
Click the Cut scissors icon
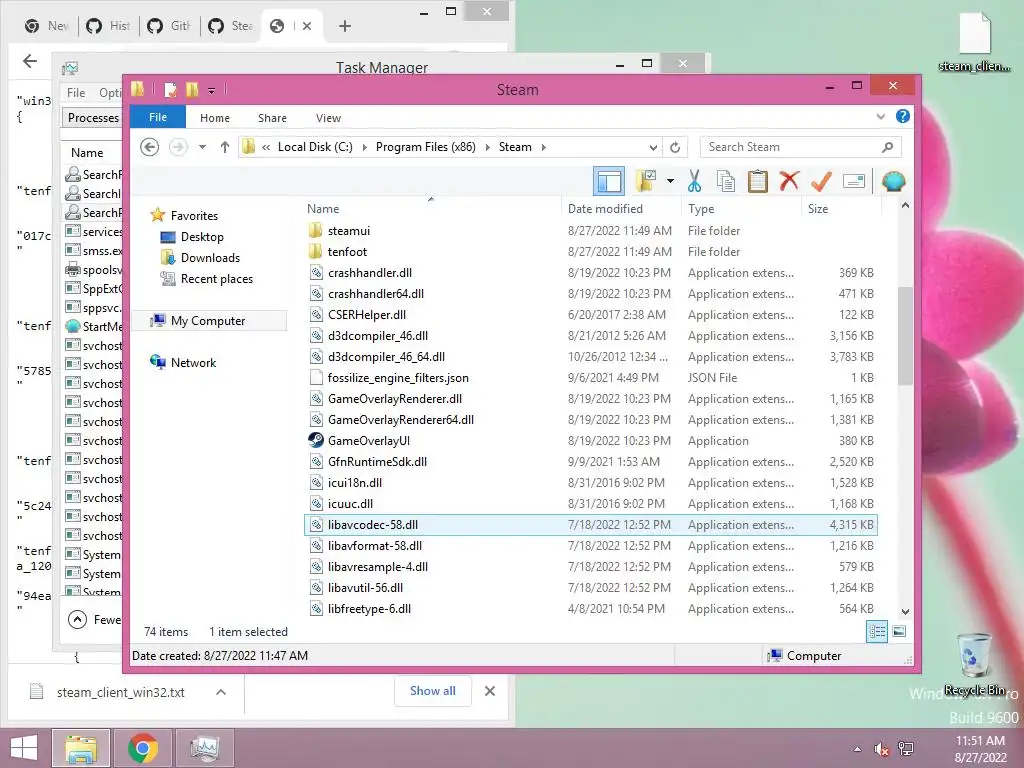pos(694,181)
